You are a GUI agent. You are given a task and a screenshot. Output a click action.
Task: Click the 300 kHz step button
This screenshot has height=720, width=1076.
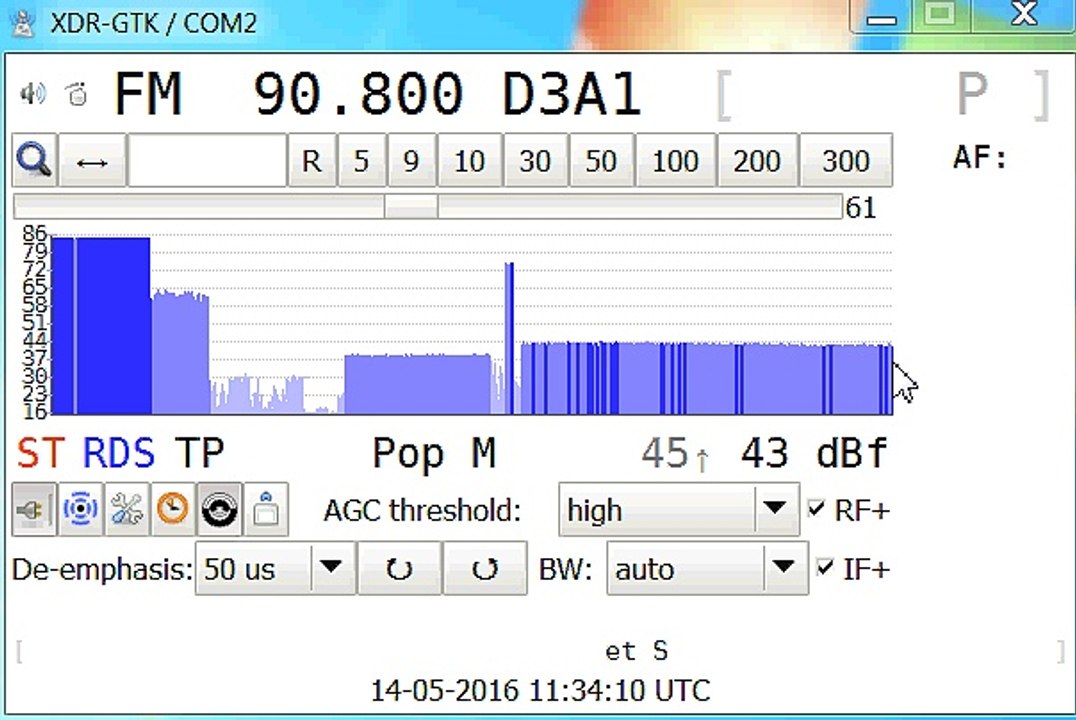tap(846, 161)
